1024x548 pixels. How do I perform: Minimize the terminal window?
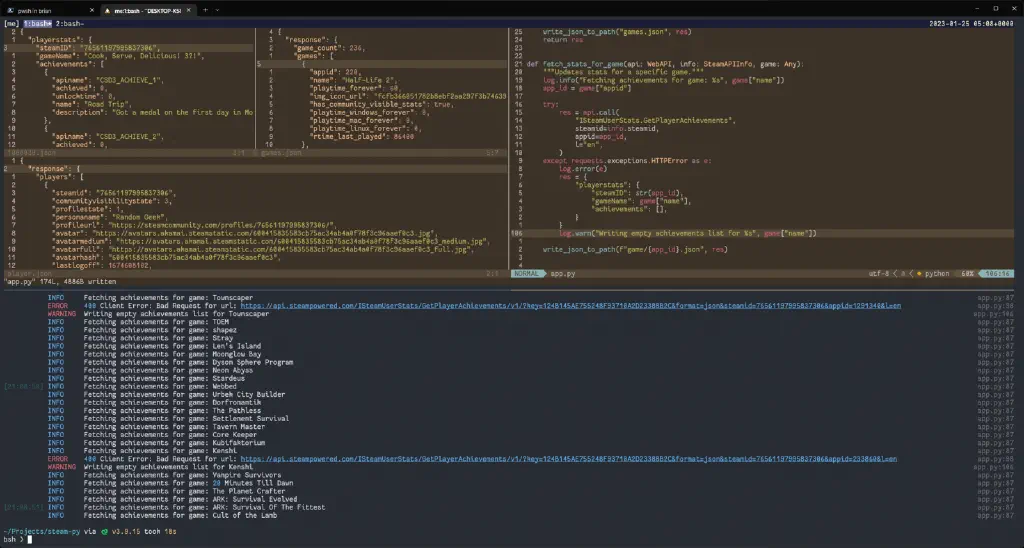(x=978, y=8)
